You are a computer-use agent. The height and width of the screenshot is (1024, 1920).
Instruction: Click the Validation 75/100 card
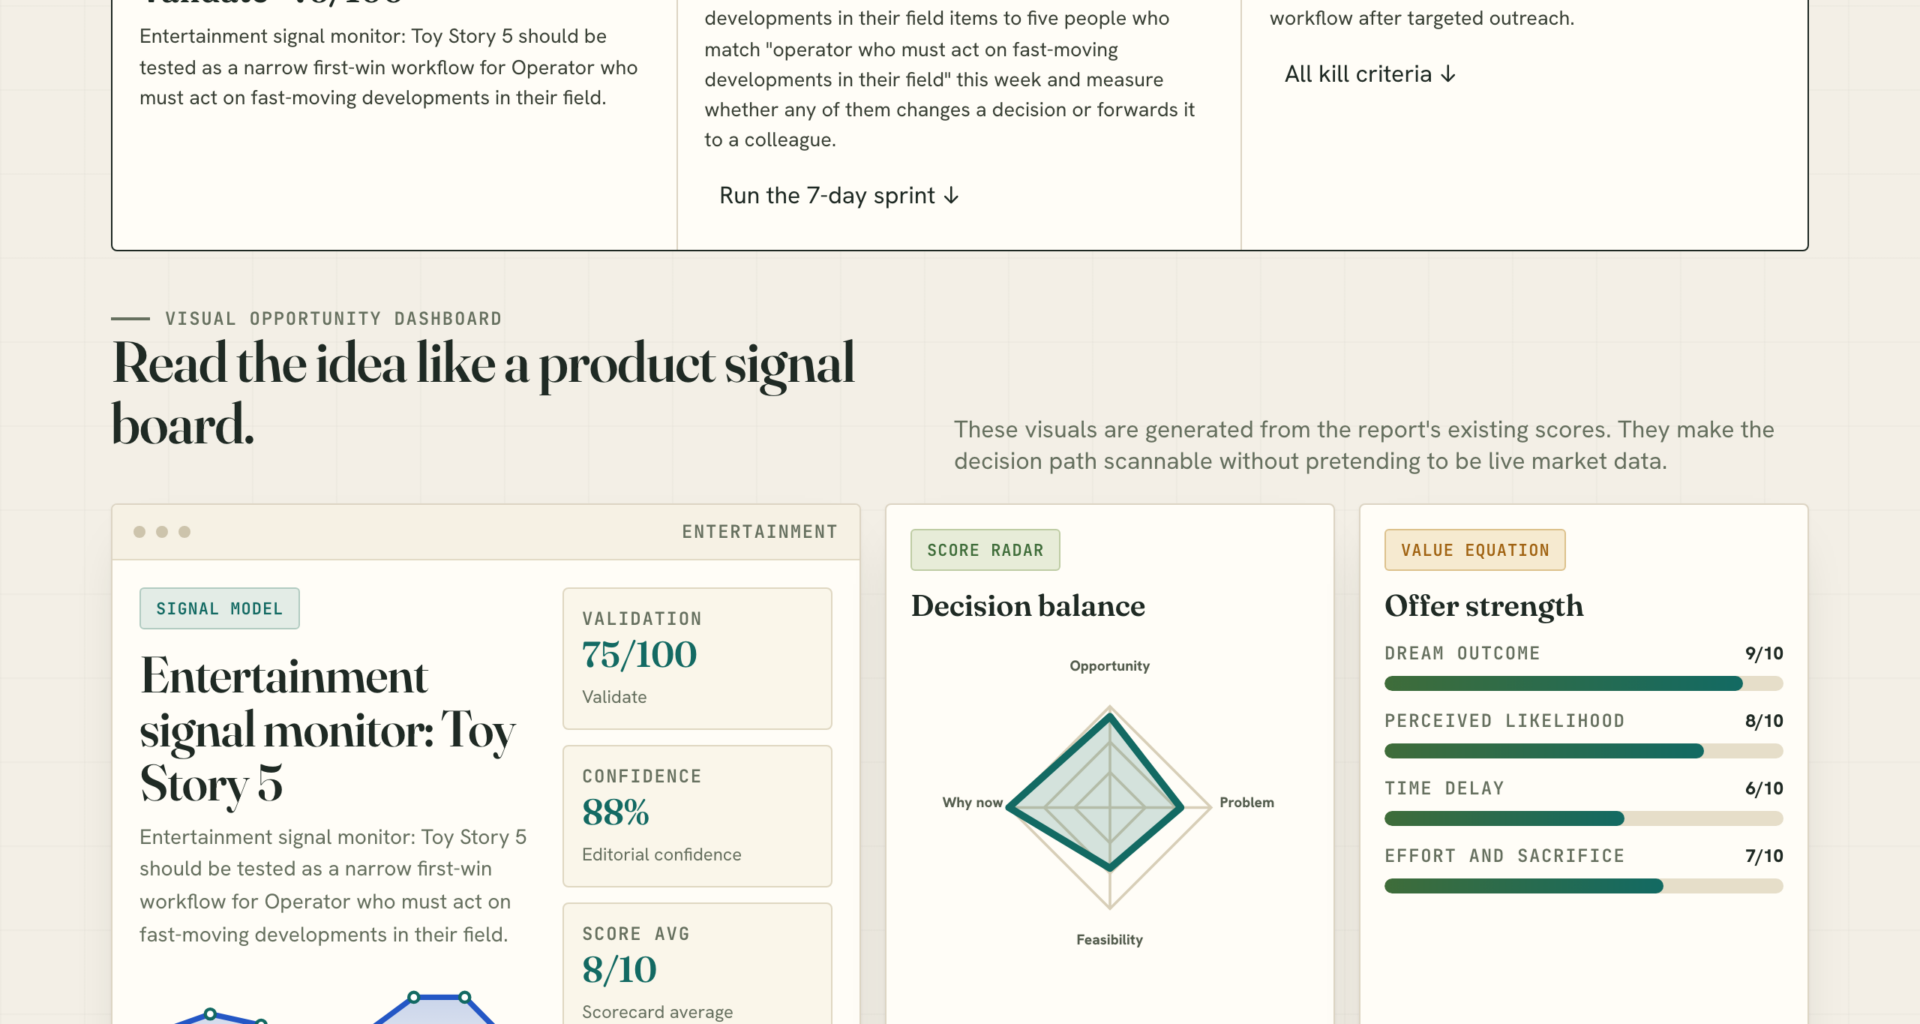[697, 659]
